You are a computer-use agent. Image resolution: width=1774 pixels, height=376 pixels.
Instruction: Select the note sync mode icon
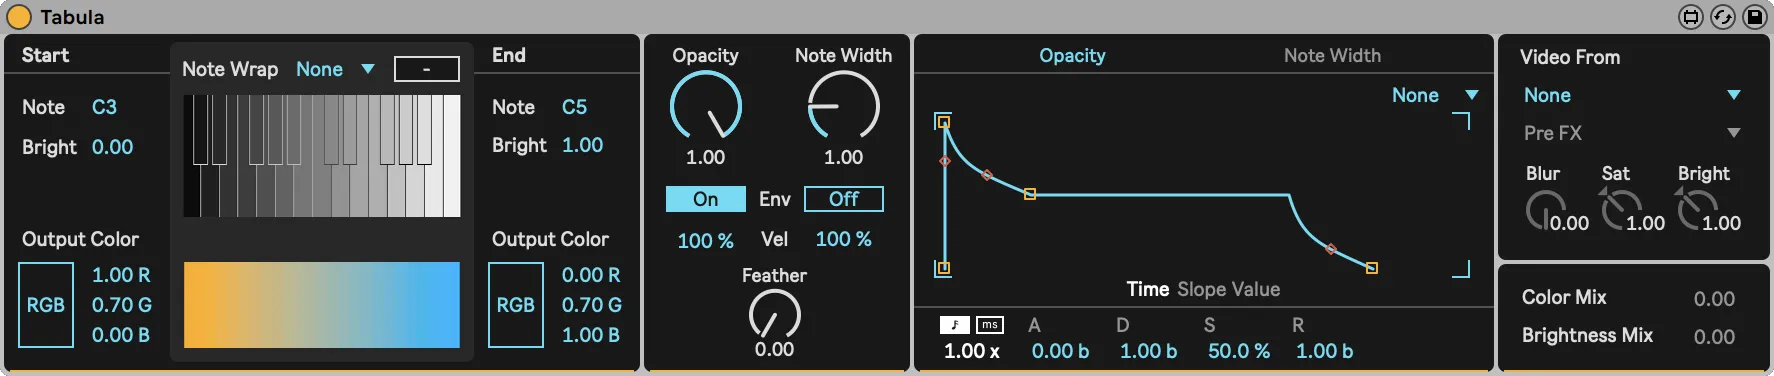[x=955, y=324]
